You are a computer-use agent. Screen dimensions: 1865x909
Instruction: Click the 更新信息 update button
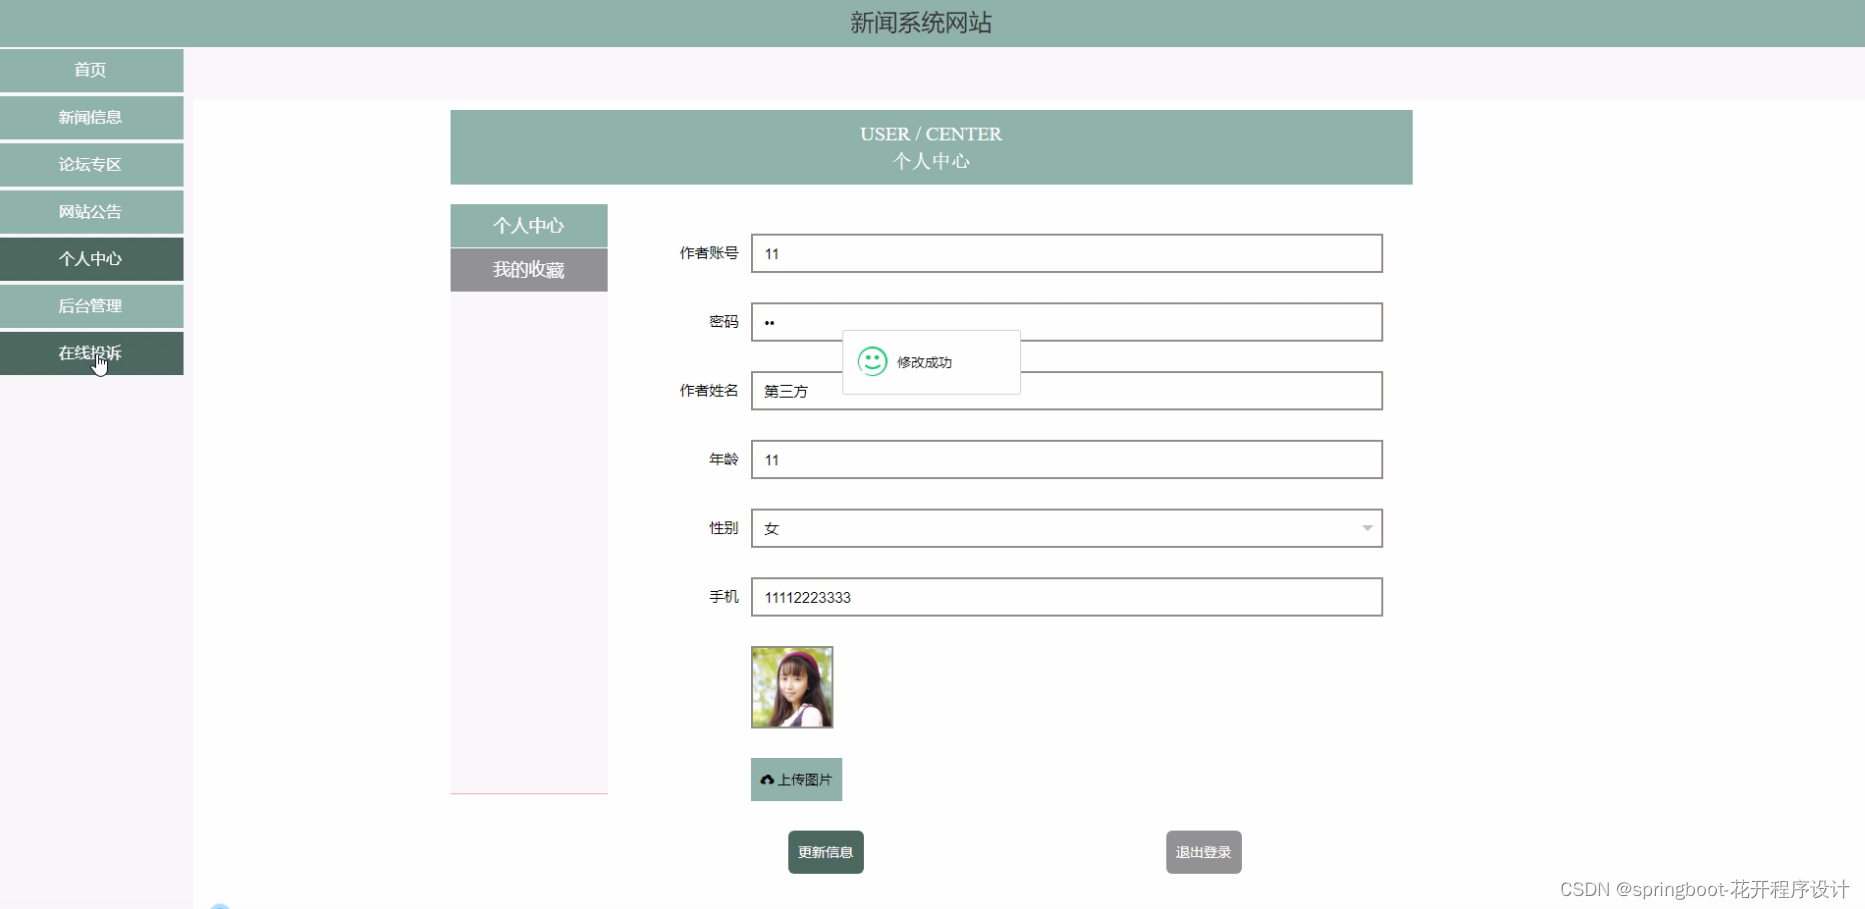(x=825, y=851)
